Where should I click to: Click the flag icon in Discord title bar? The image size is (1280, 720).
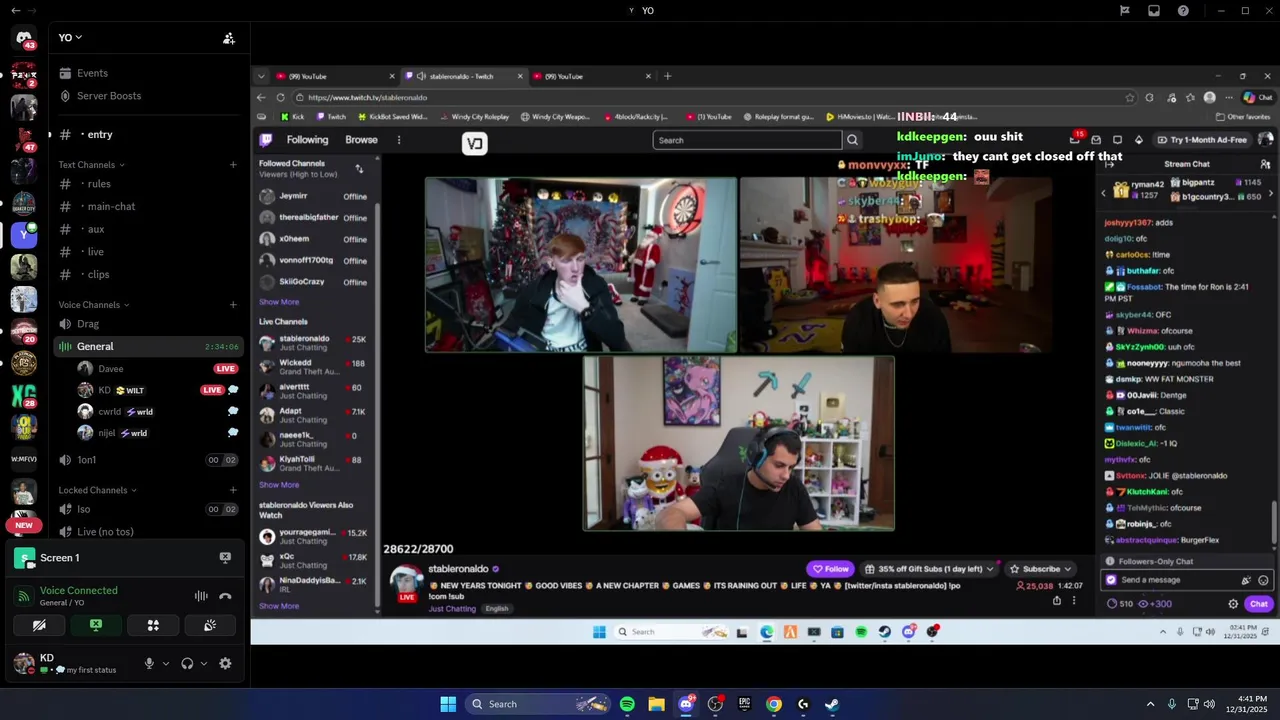click(1125, 10)
